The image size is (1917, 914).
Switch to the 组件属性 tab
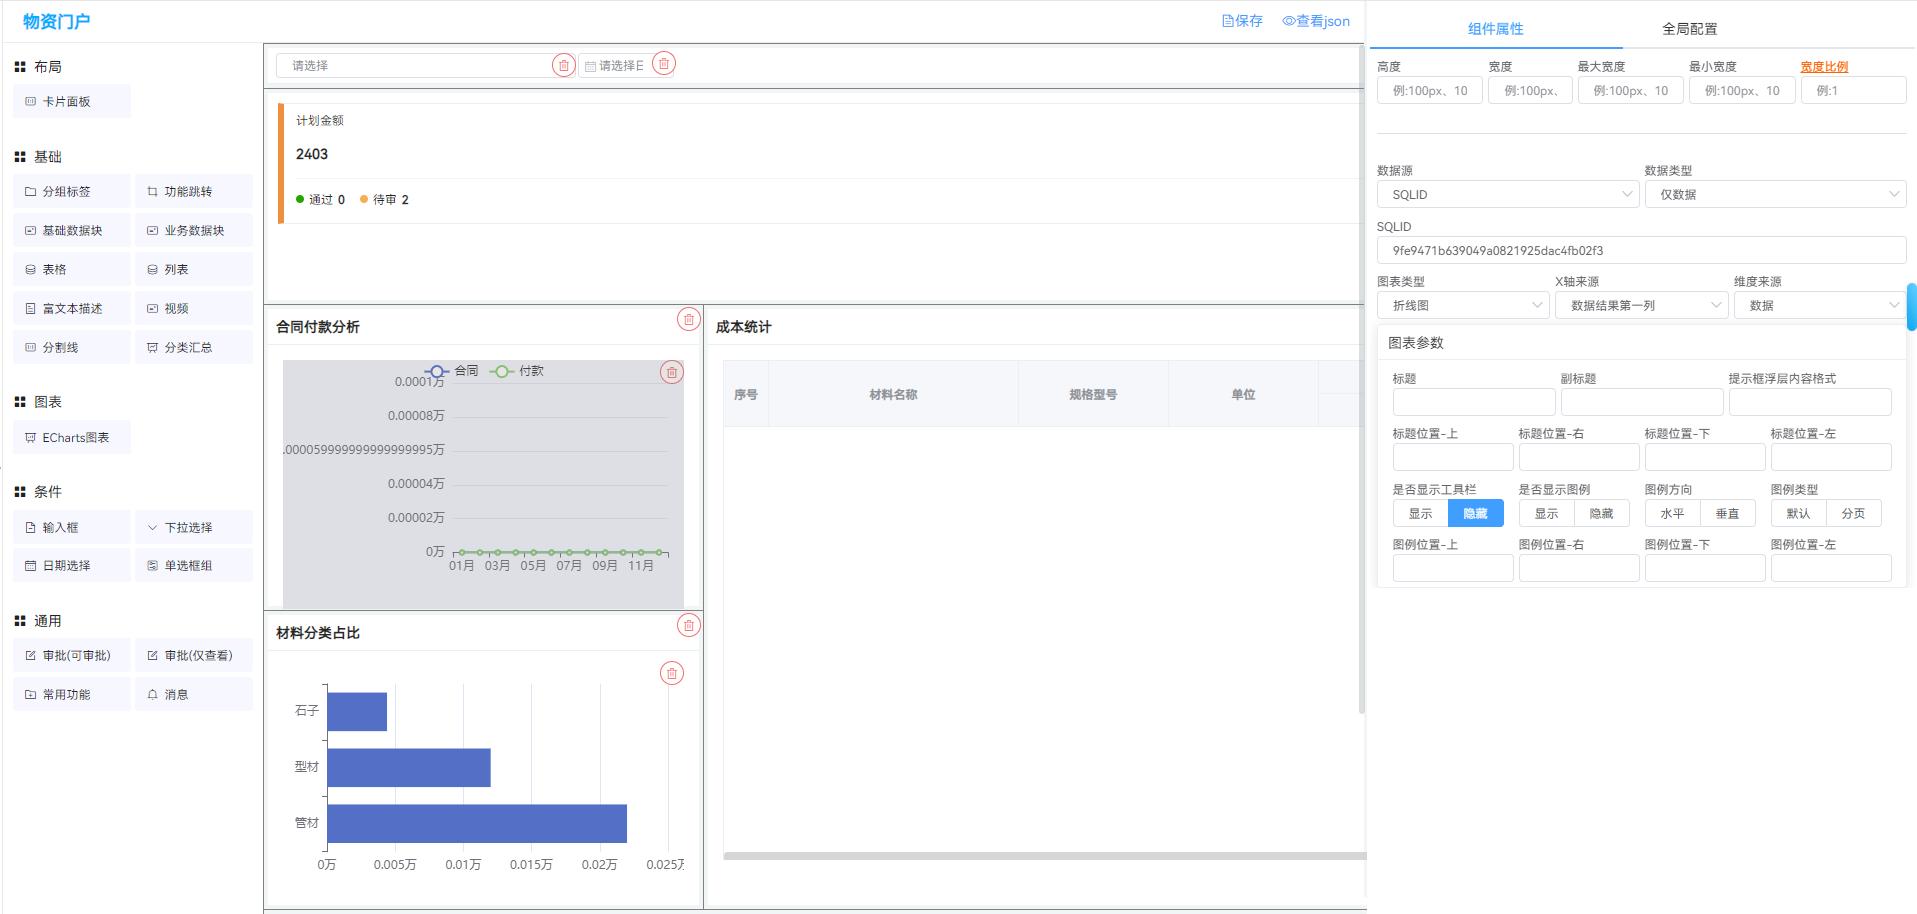pos(1495,29)
